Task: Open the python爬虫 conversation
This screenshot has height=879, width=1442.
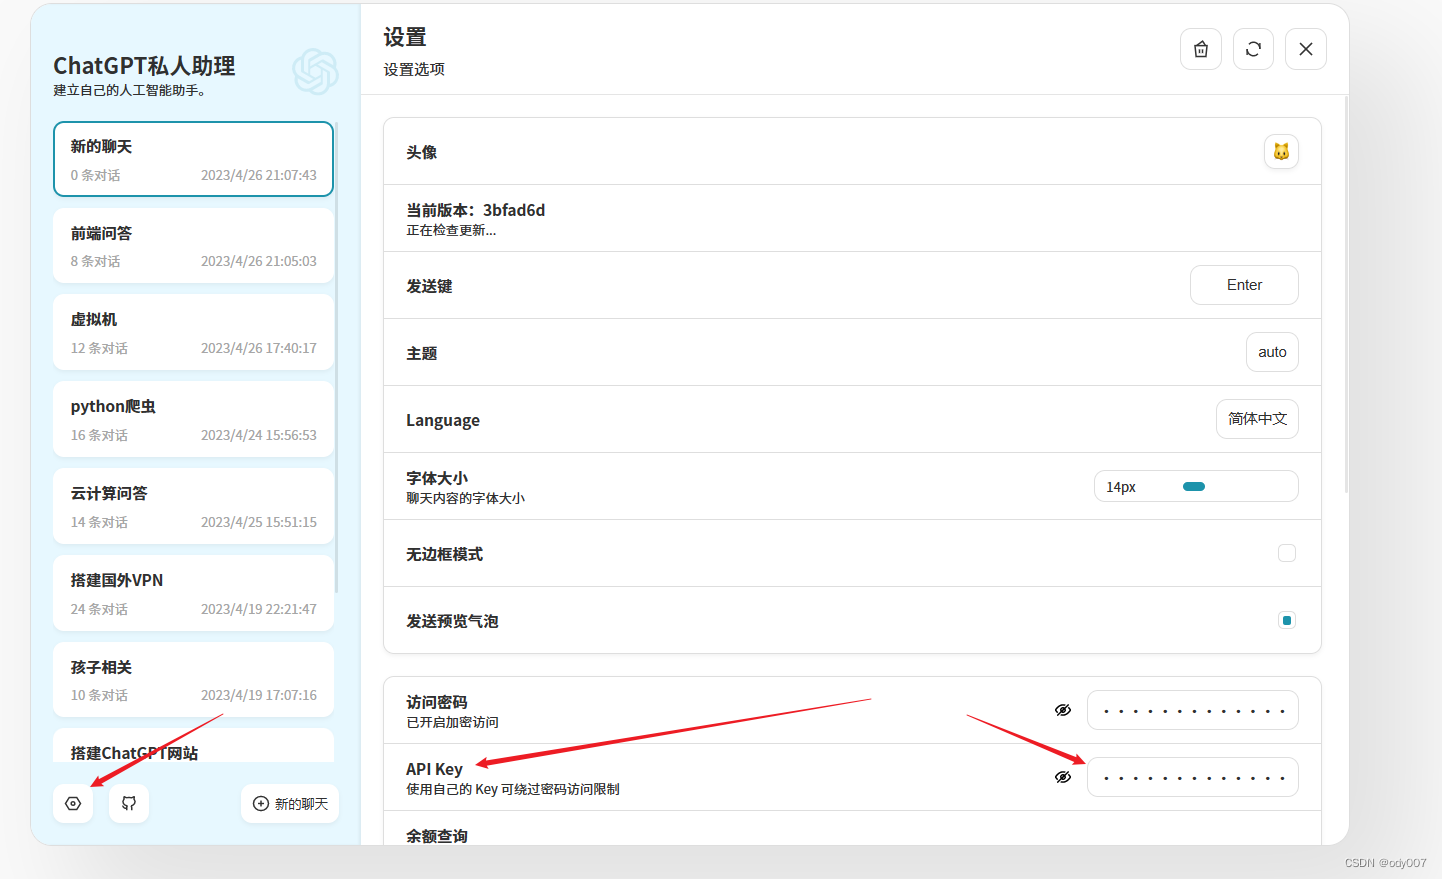Action: 193,420
